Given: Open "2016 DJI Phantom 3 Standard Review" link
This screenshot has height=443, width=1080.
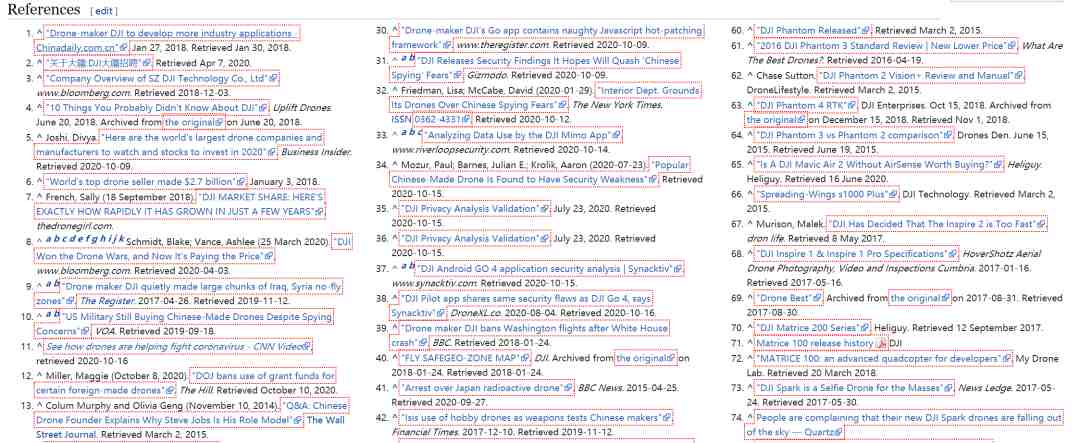Looking at the screenshot, I should click(x=886, y=45).
